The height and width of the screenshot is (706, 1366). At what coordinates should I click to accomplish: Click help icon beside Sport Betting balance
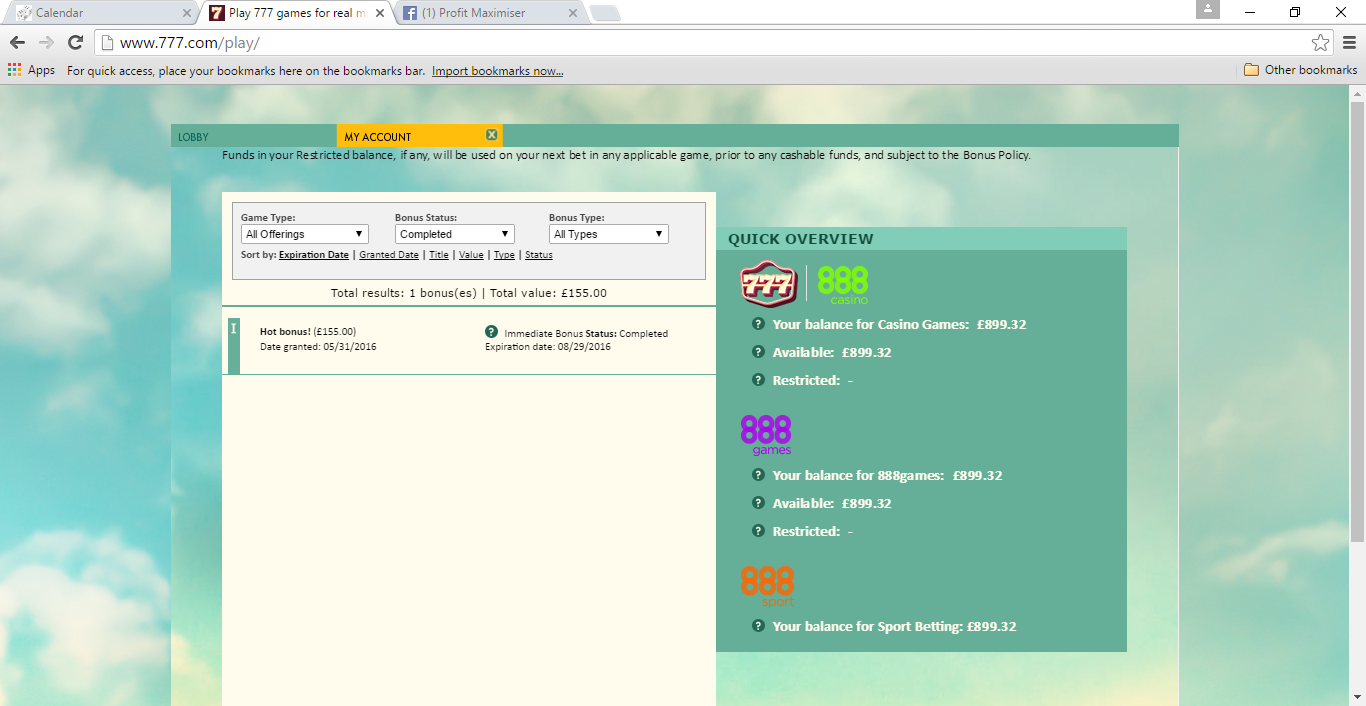click(758, 626)
